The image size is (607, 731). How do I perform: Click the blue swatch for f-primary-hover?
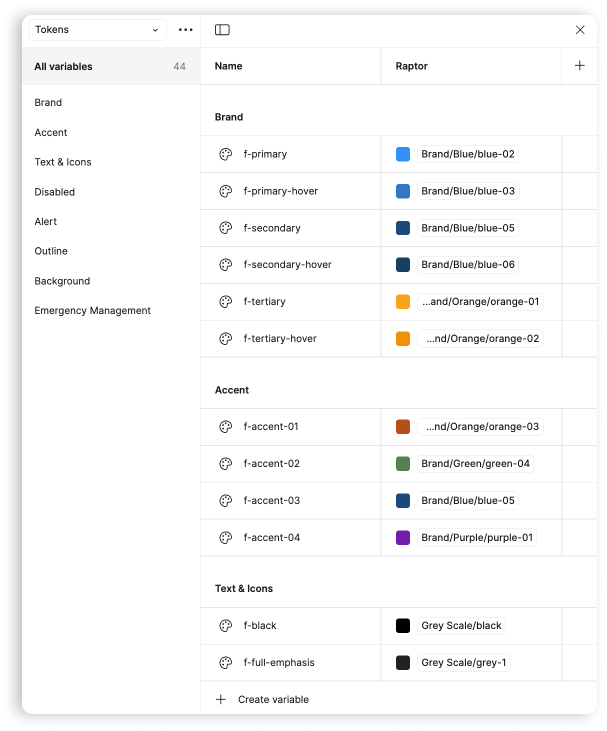click(x=403, y=191)
